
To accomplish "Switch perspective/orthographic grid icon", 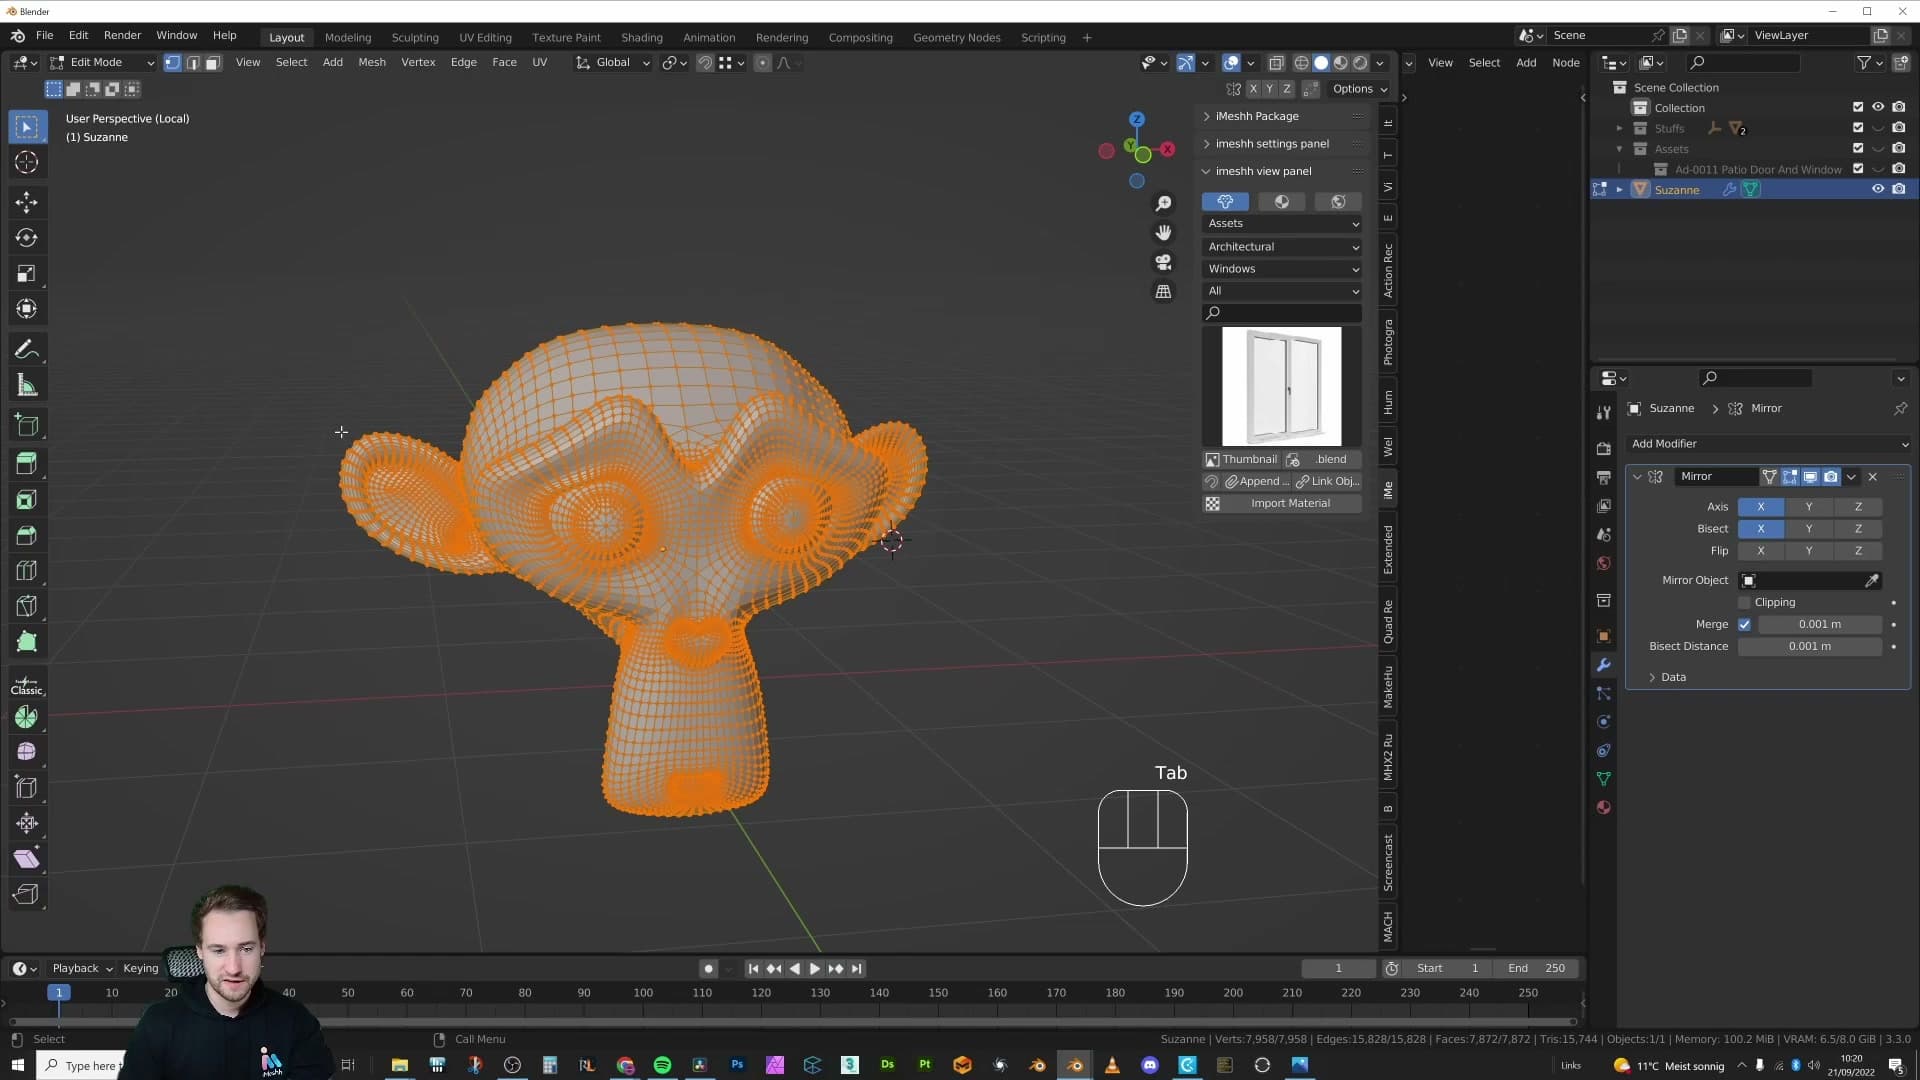I will pos(1163,292).
